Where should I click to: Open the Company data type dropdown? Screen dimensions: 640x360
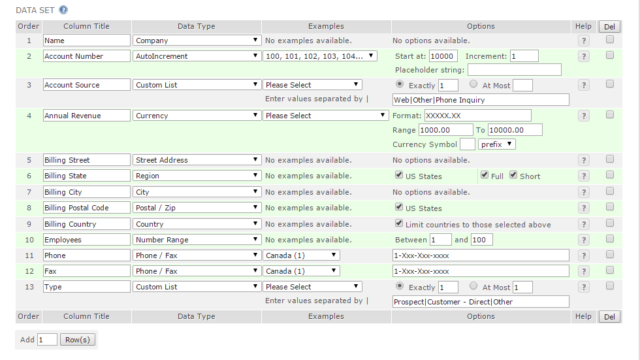click(x=196, y=40)
